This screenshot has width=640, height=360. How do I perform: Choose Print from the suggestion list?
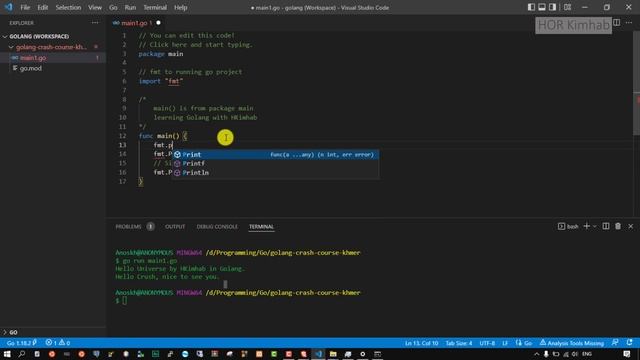(275, 155)
